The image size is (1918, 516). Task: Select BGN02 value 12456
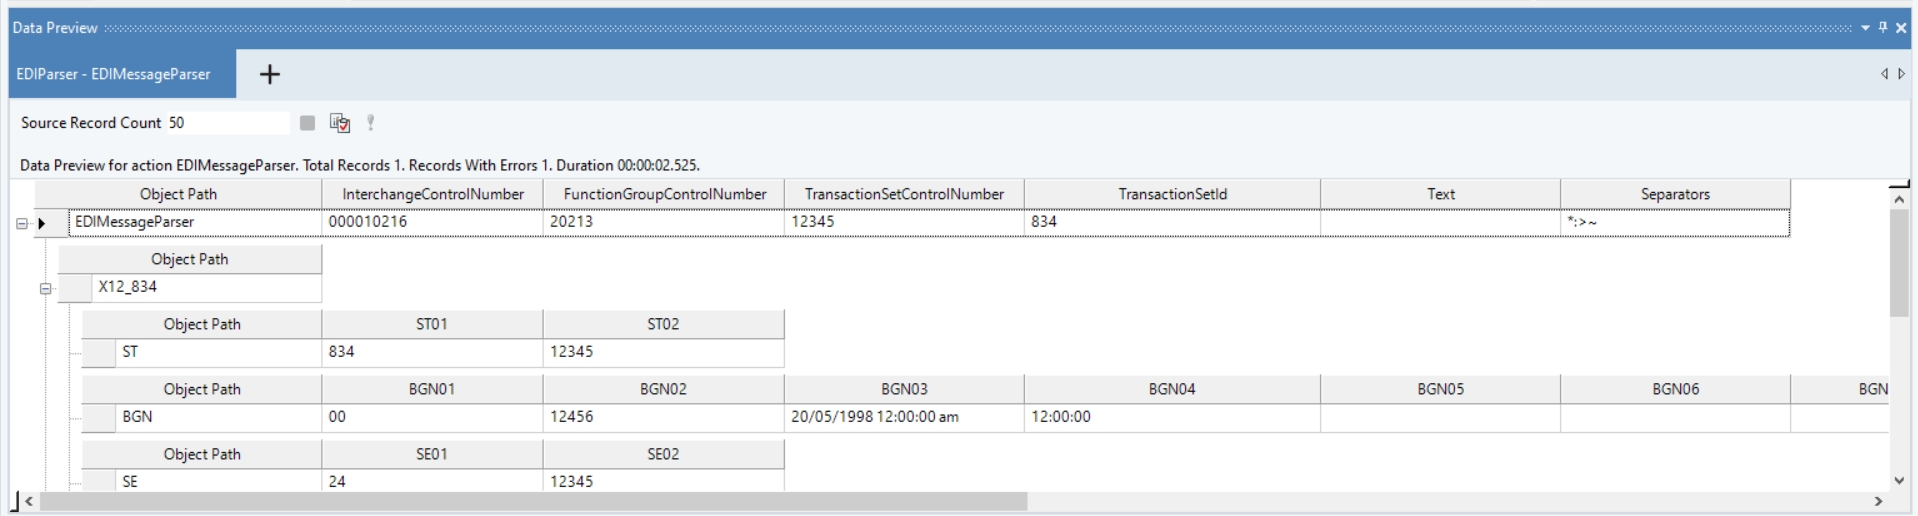(664, 417)
